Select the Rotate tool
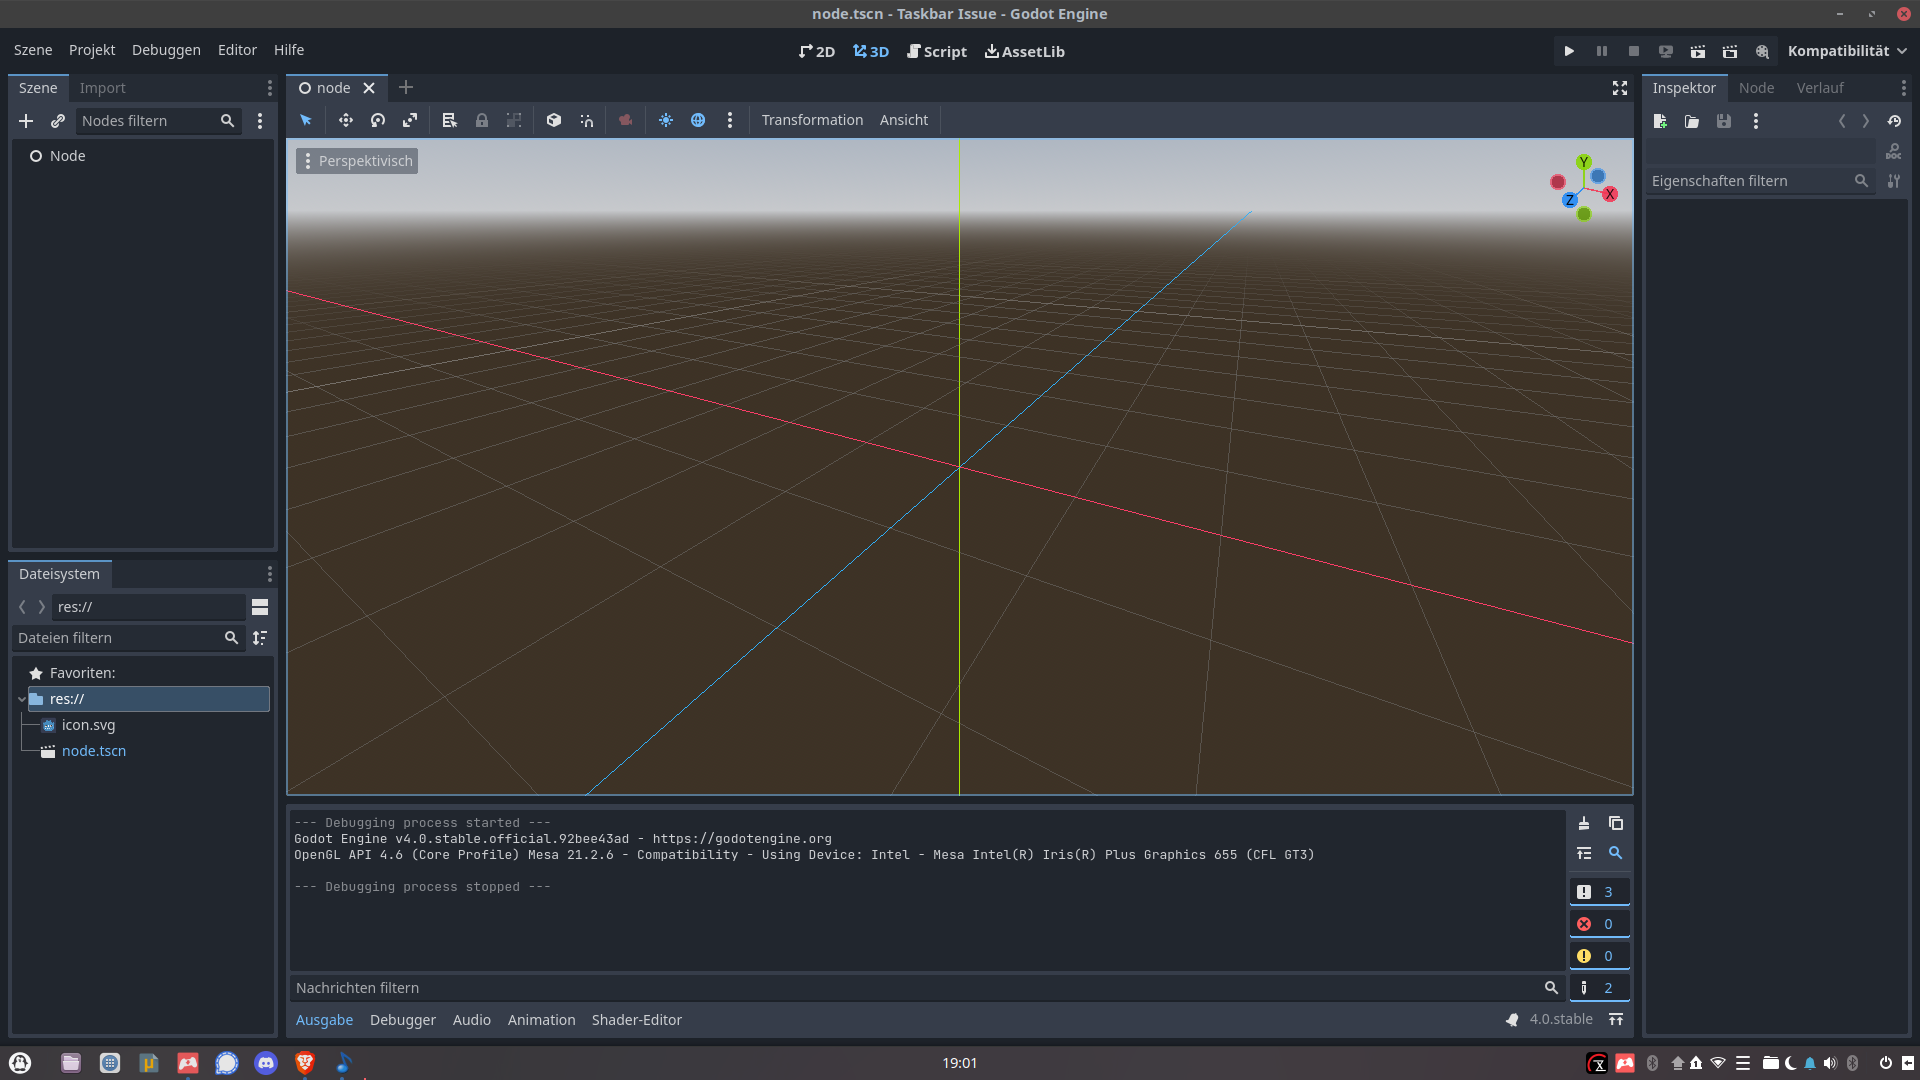1920x1080 pixels. pyautogui.click(x=378, y=120)
